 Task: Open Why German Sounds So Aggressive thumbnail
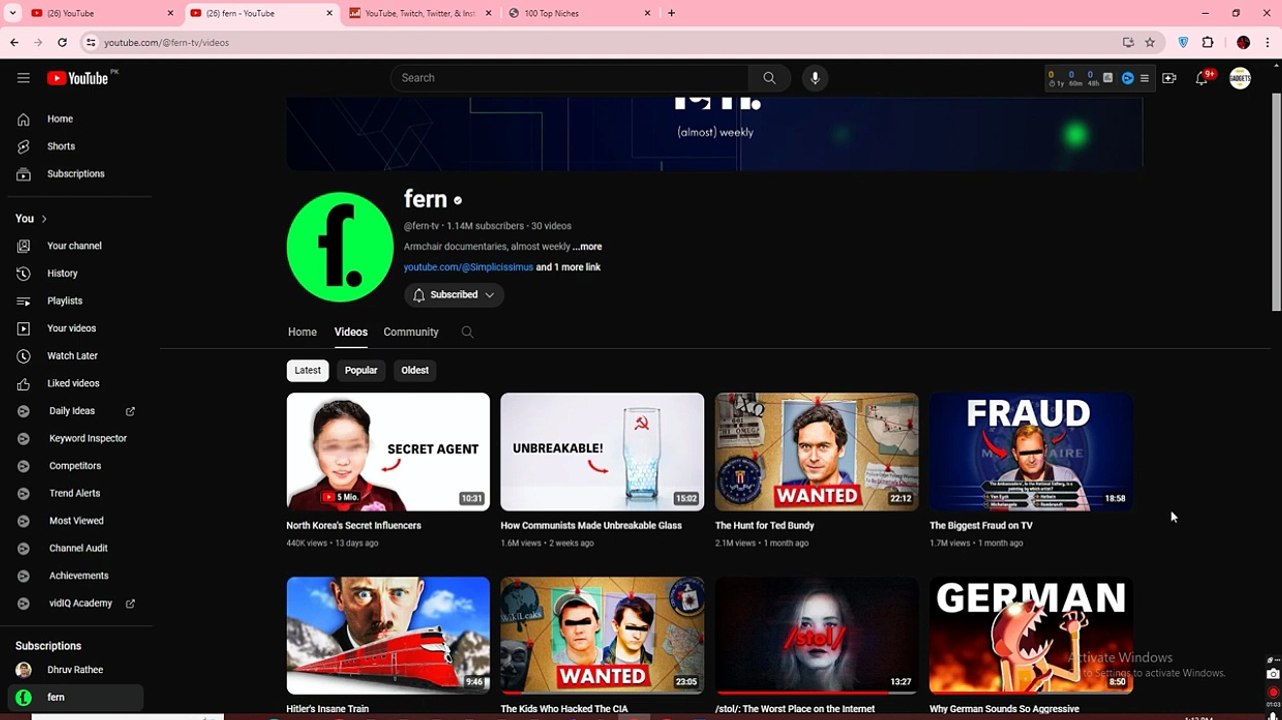[x=1031, y=635]
